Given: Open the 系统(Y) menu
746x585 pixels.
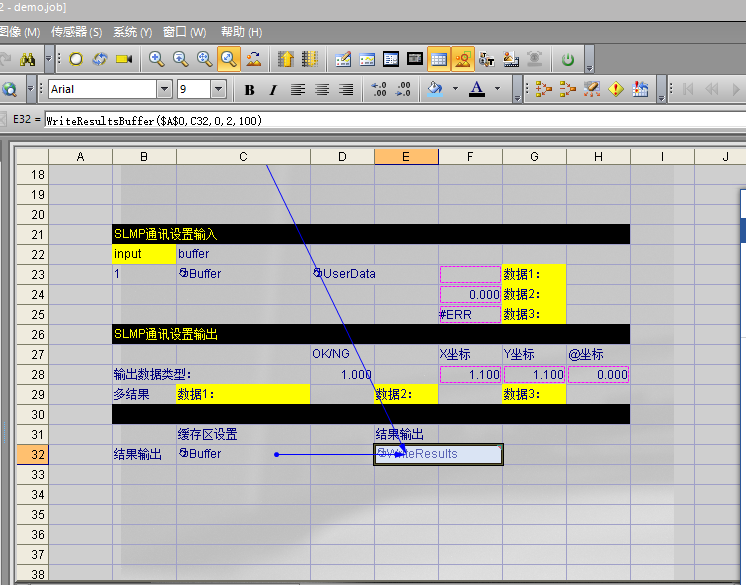Looking at the screenshot, I should click(133, 32).
